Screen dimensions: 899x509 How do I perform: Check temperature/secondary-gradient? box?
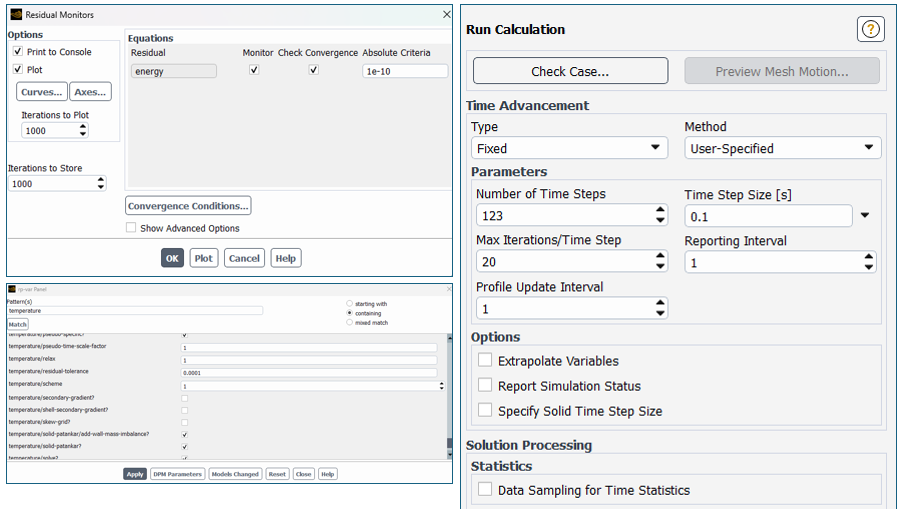185,398
